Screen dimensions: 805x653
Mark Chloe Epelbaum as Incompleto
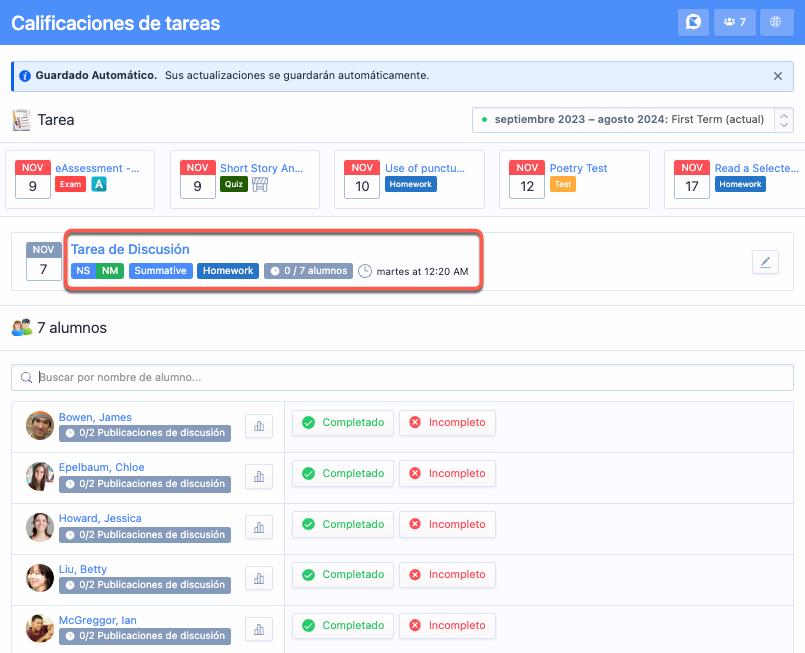tap(447, 474)
